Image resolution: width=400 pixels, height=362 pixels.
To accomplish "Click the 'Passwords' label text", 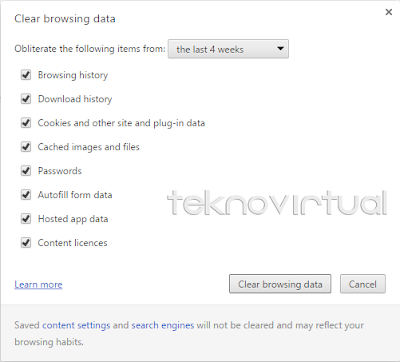I will click(x=60, y=171).
